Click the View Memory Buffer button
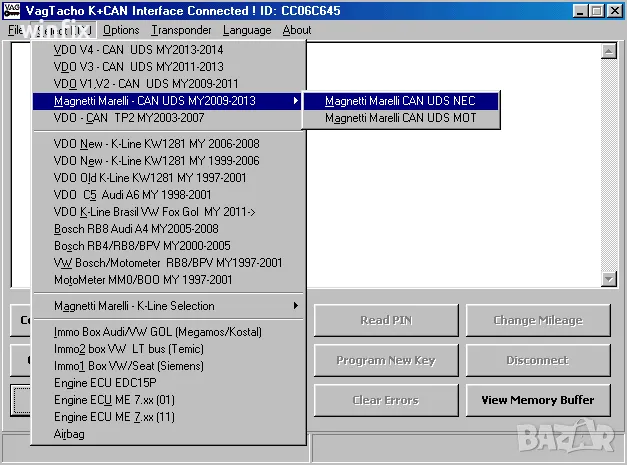 click(538, 400)
